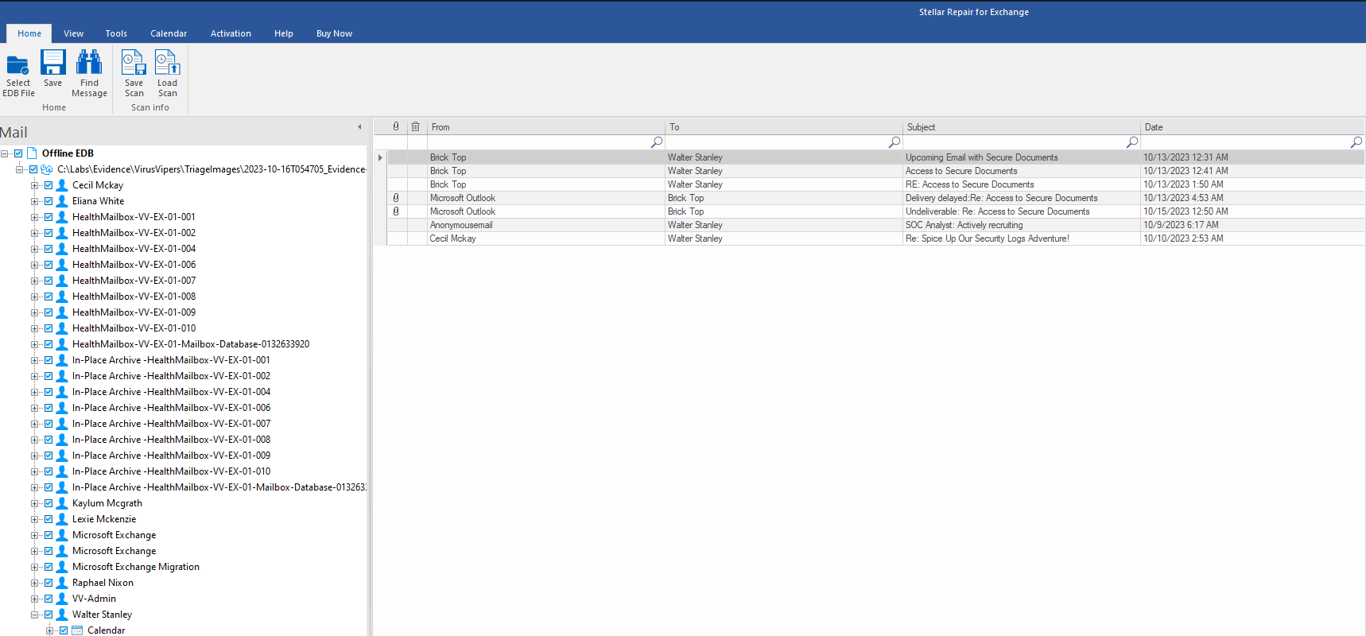This screenshot has width=1366, height=636.
Task: Click the EDB database path icon
Action: tap(47, 169)
